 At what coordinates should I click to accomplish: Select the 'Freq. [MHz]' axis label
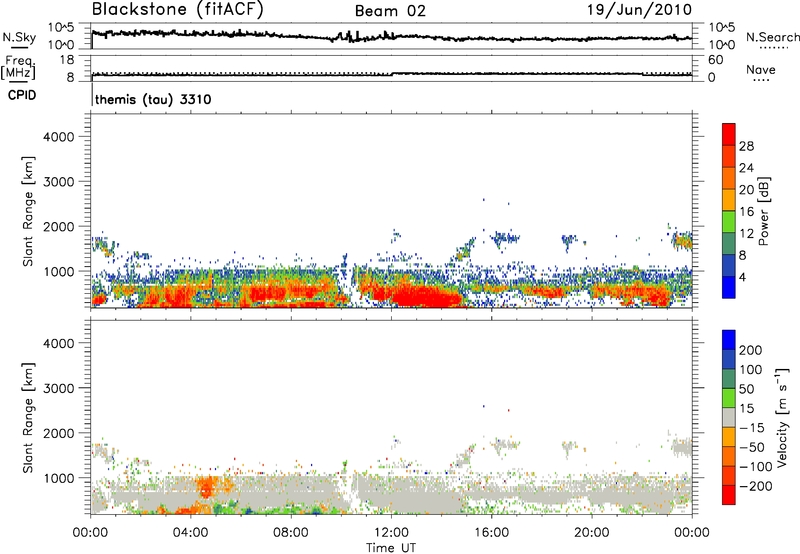point(19,67)
